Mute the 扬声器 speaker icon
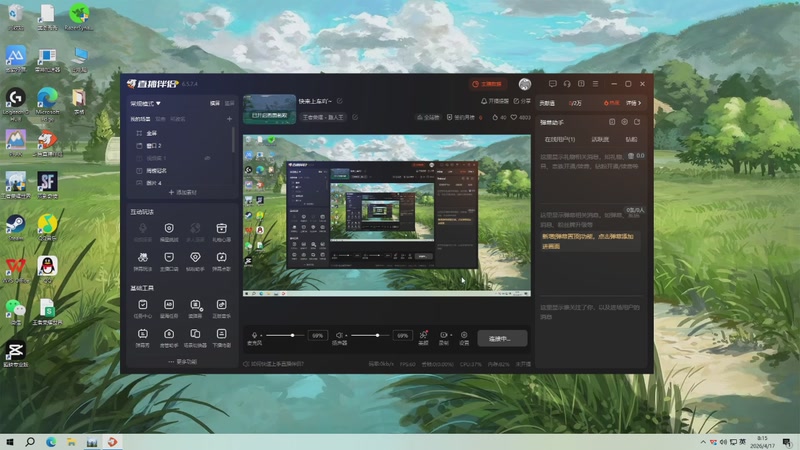This screenshot has width=800, height=450. [x=339, y=335]
